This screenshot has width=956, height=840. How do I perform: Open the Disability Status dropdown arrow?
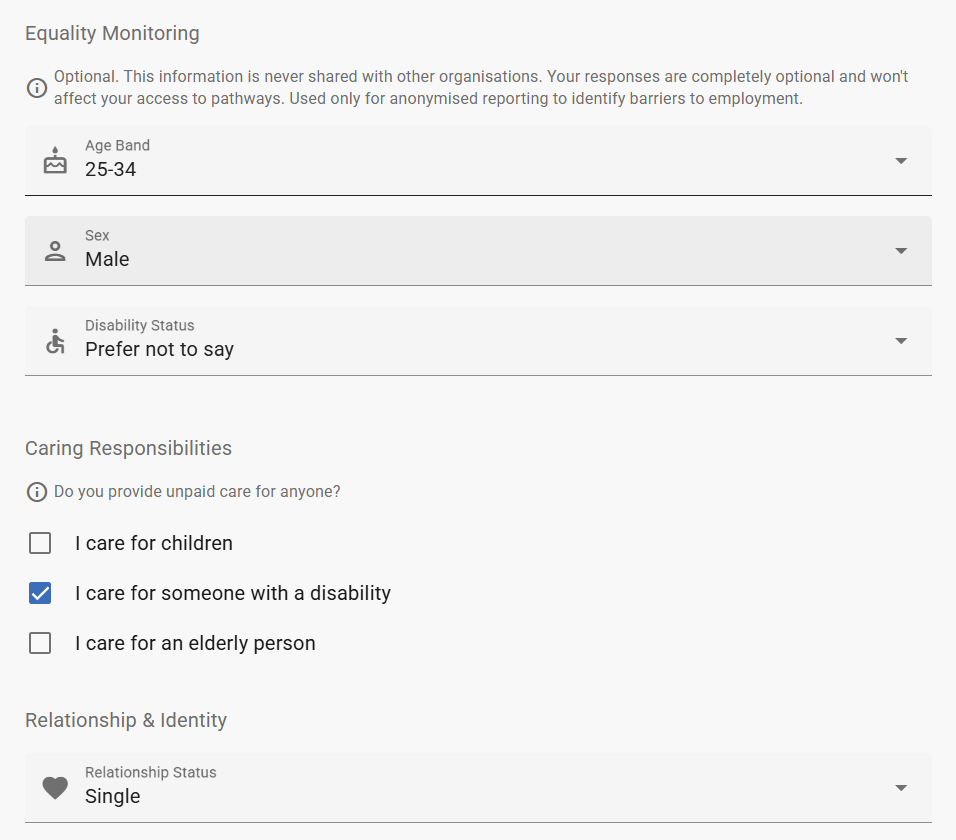[x=901, y=341]
